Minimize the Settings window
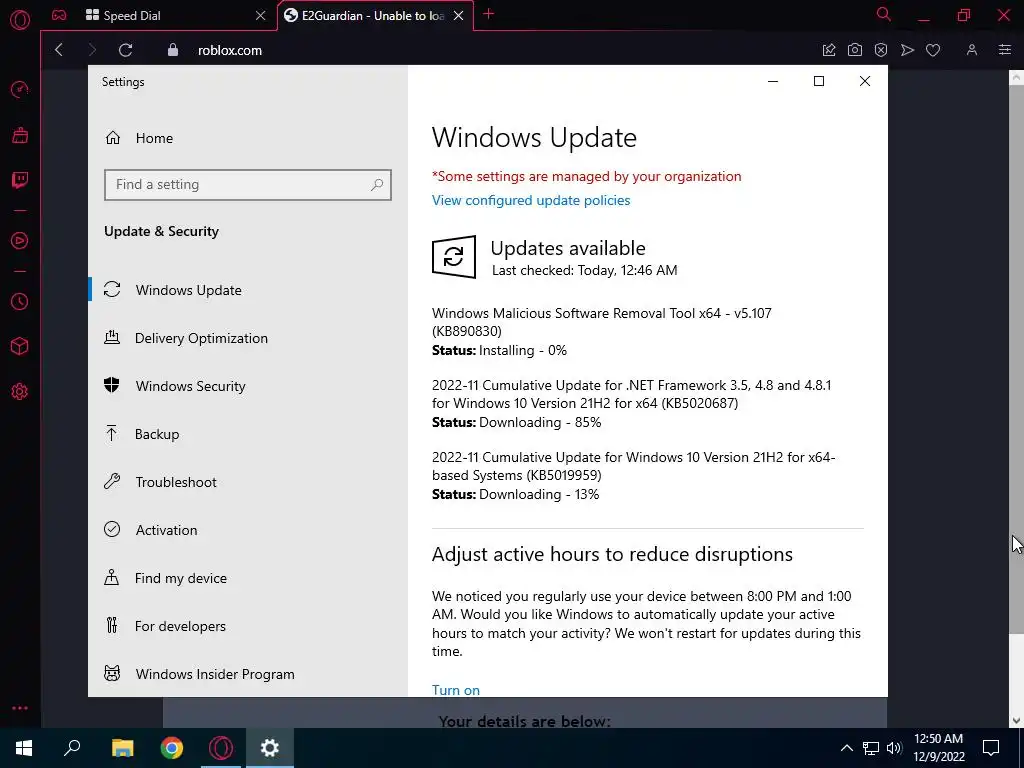1024x768 pixels. pos(773,81)
